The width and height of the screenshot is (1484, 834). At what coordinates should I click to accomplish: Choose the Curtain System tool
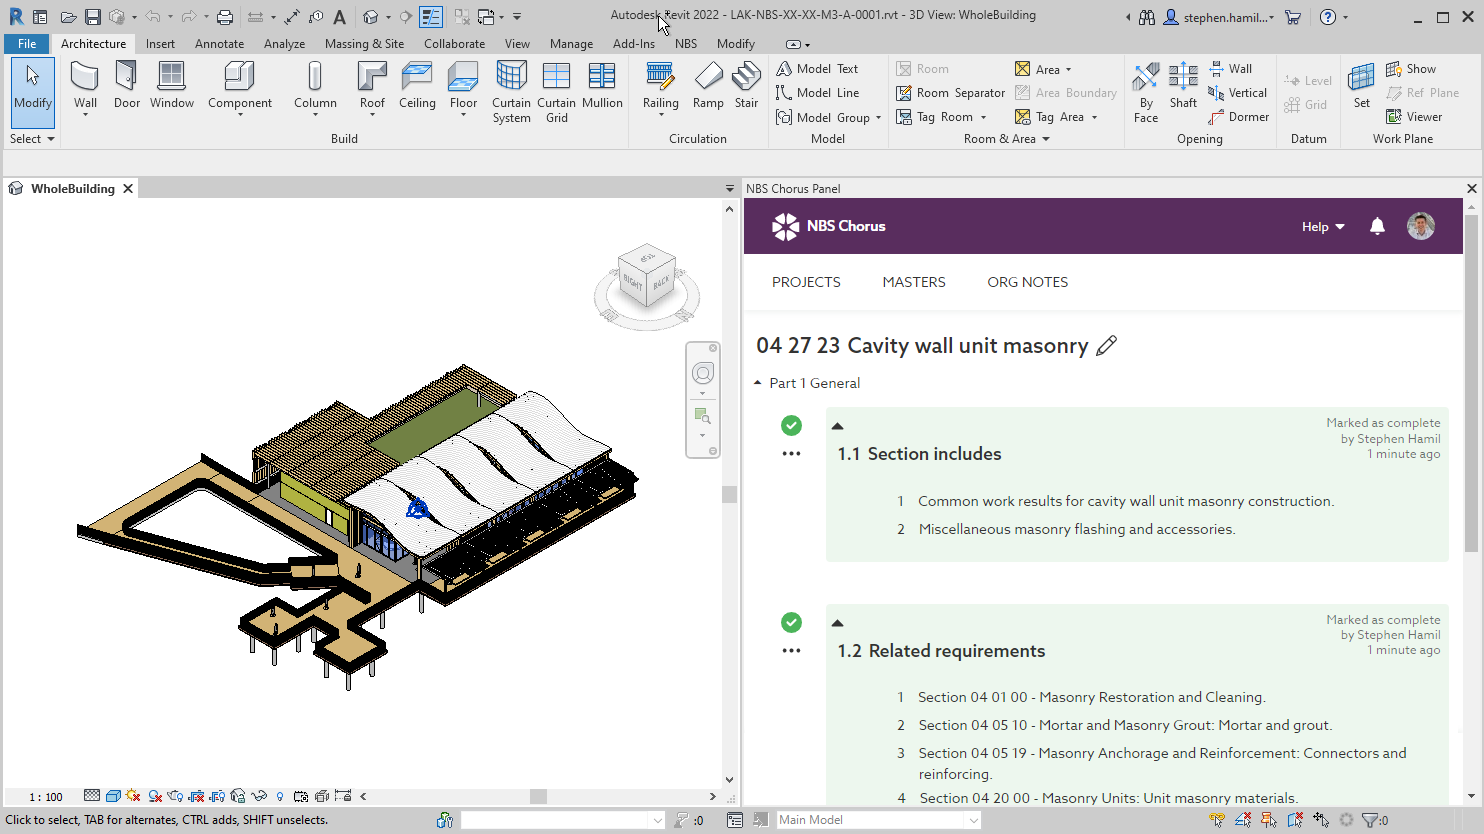511,91
